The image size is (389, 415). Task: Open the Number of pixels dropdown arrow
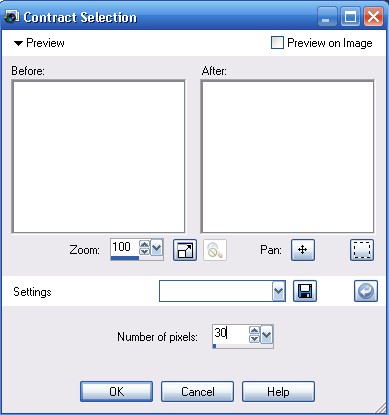point(266,334)
